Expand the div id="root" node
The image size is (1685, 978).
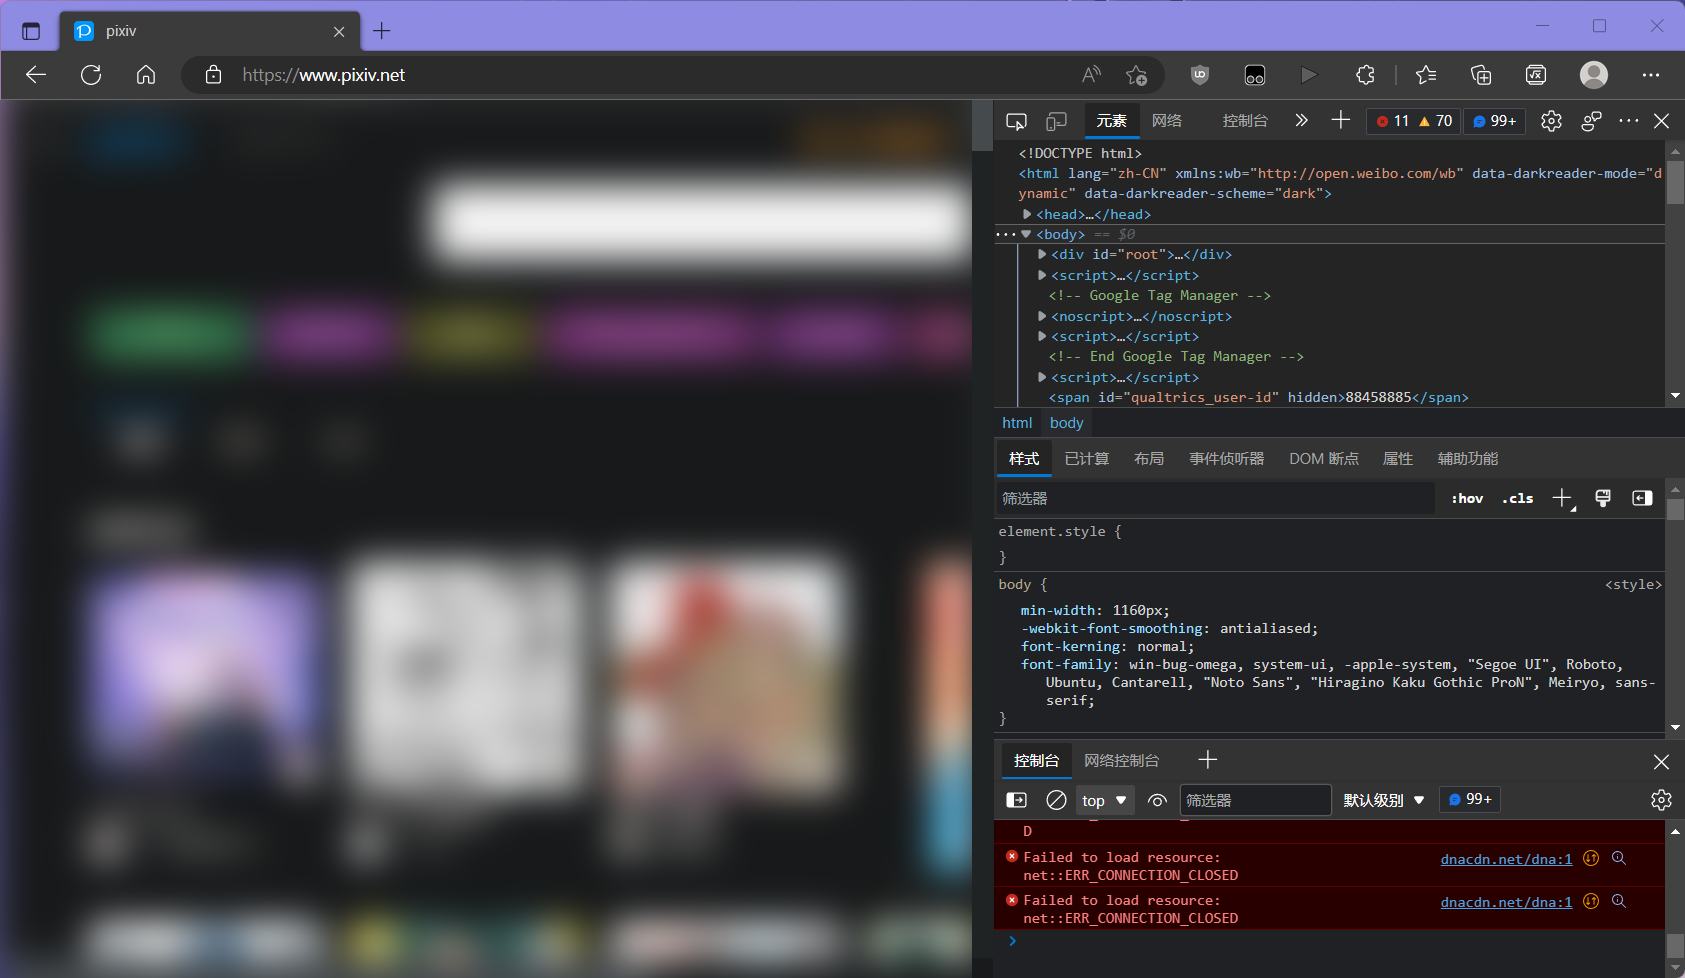(x=1042, y=255)
